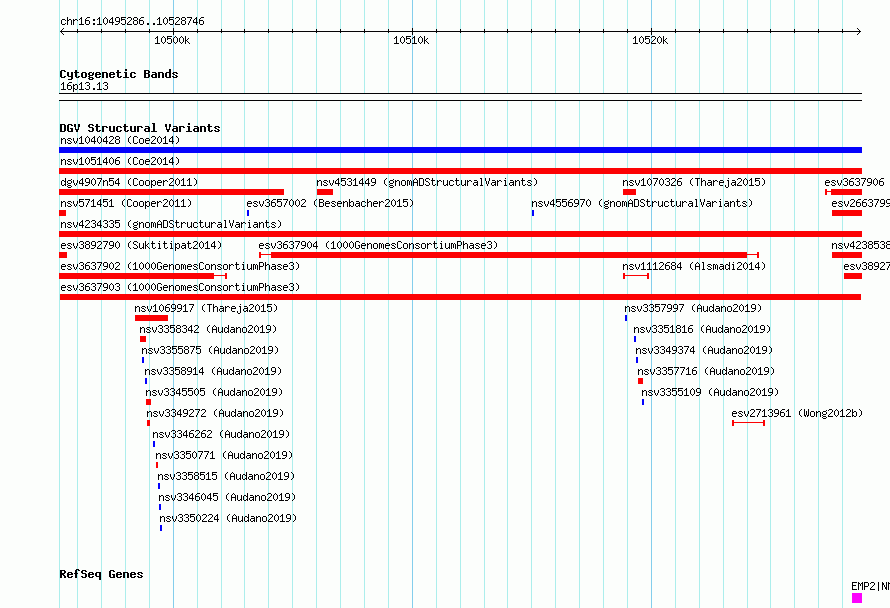The height and width of the screenshot is (608, 890).
Task: Open nsv3350224 (Audano2019) label
Action: (228, 518)
